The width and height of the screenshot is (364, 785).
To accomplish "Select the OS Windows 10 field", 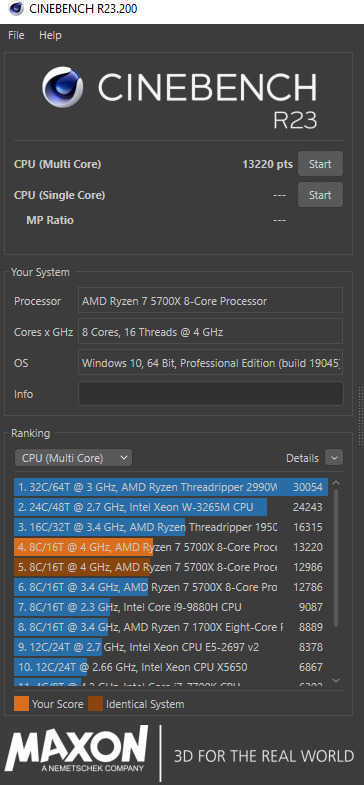I will point(210,362).
